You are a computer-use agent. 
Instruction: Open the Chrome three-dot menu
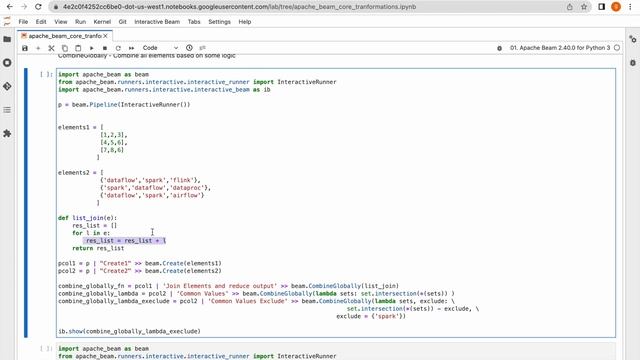point(631,7)
